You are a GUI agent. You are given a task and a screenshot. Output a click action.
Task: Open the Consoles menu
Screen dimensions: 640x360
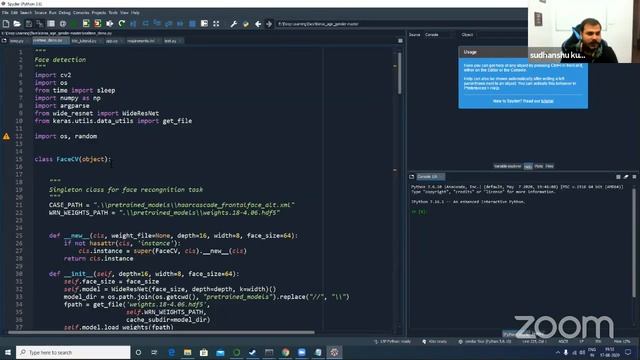pos(81,13)
